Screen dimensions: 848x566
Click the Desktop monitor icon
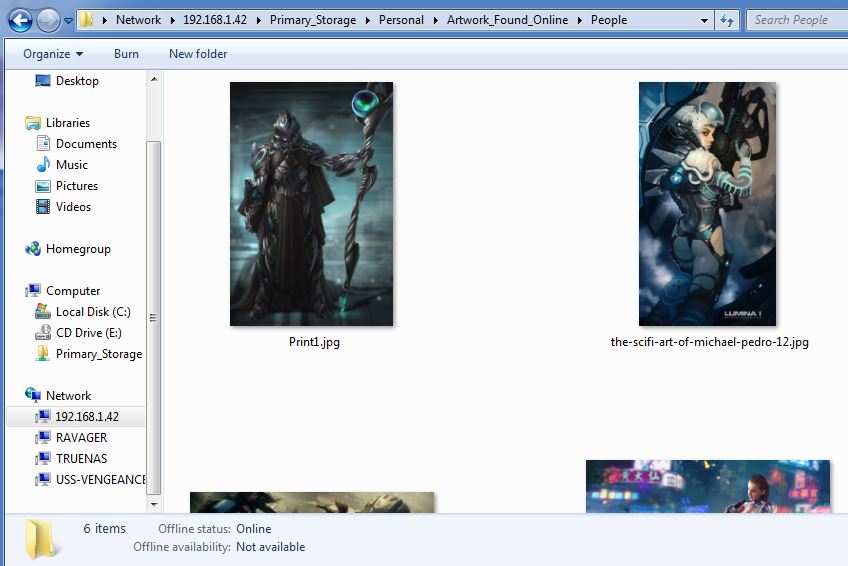43,81
